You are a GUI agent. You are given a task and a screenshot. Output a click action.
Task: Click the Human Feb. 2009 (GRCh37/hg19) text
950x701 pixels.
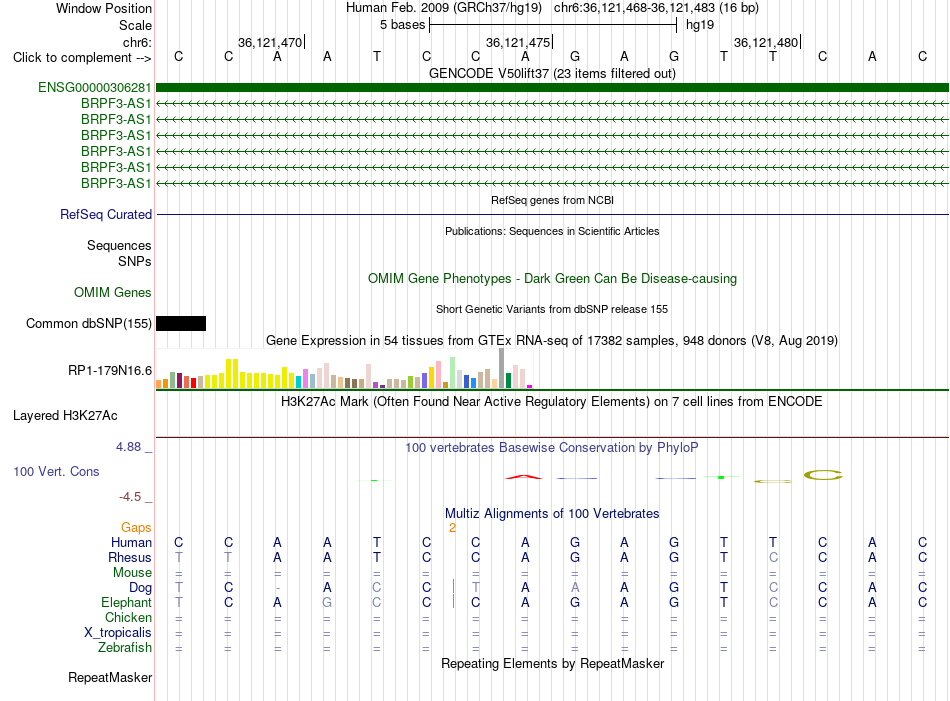point(443,8)
